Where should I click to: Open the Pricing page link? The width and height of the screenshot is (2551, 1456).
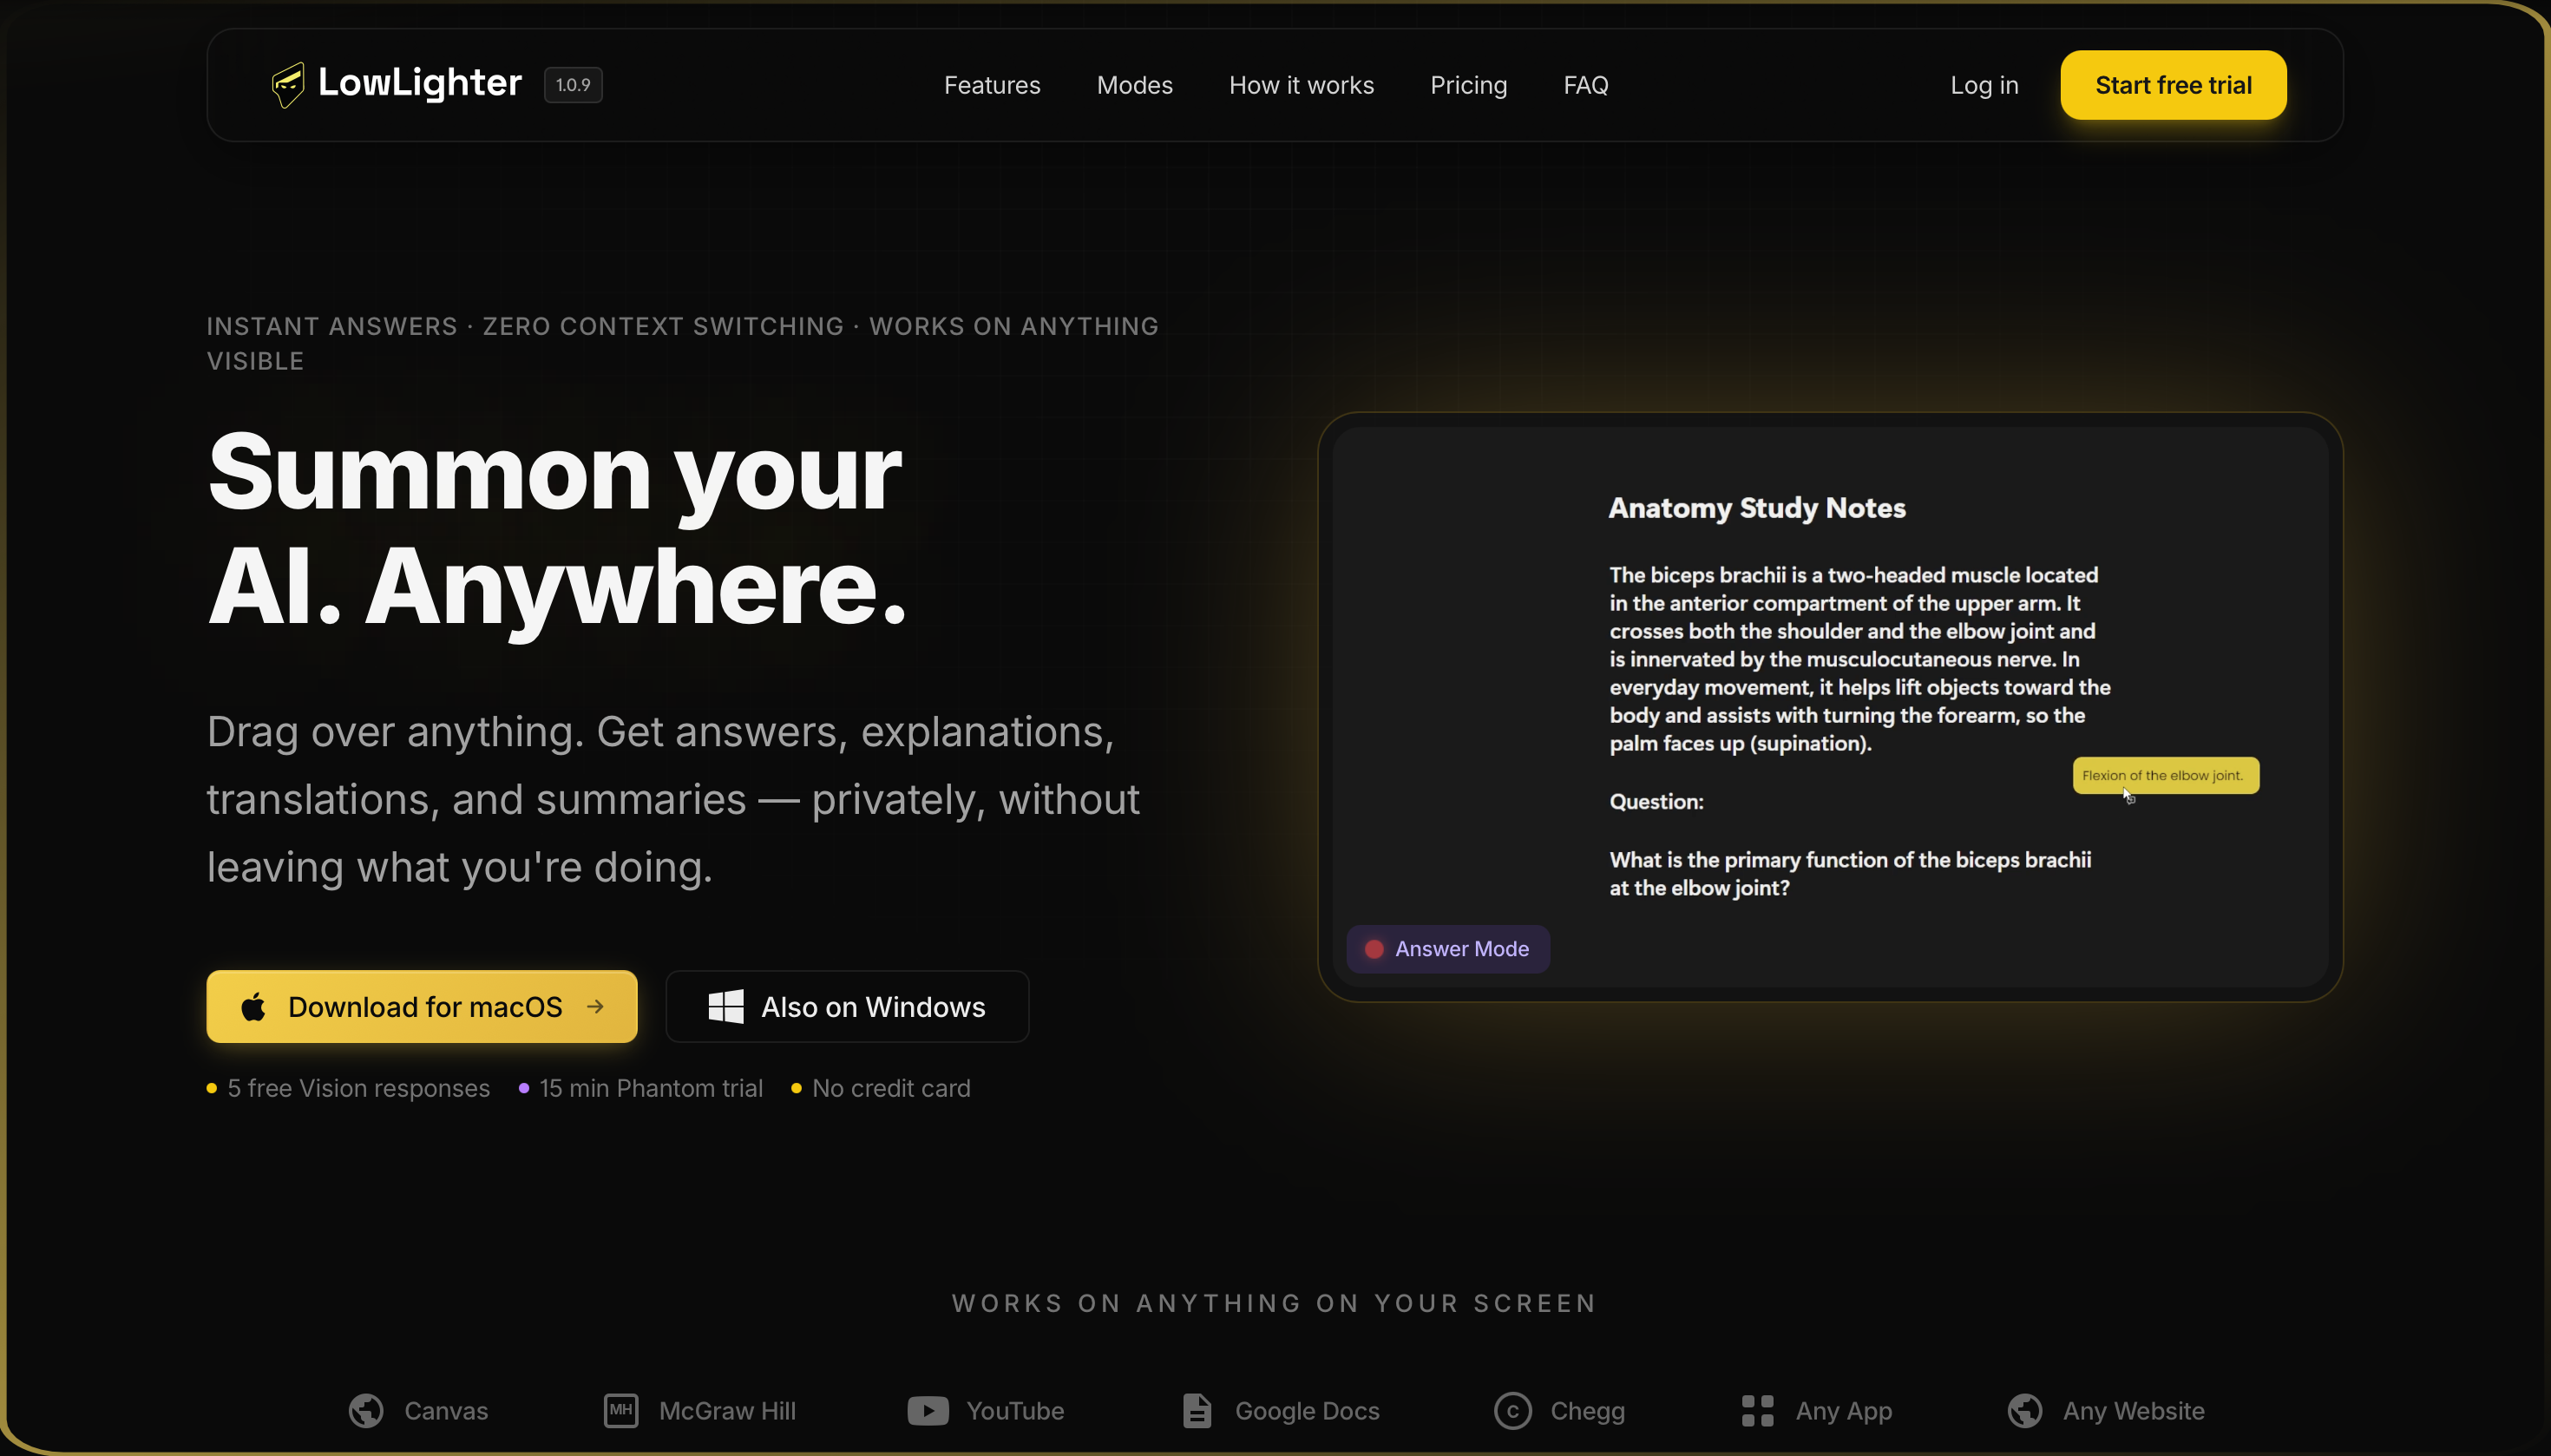click(1468, 85)
